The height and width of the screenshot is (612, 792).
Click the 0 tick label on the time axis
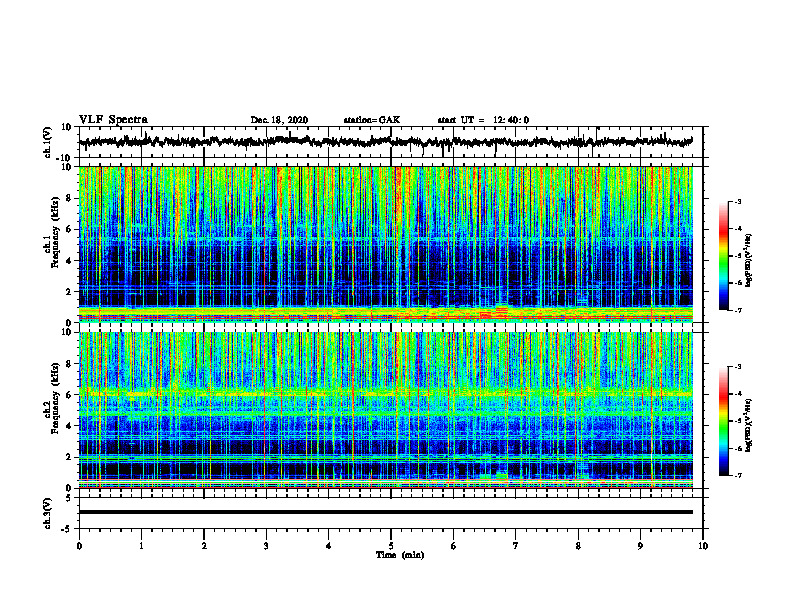point(79,546)
